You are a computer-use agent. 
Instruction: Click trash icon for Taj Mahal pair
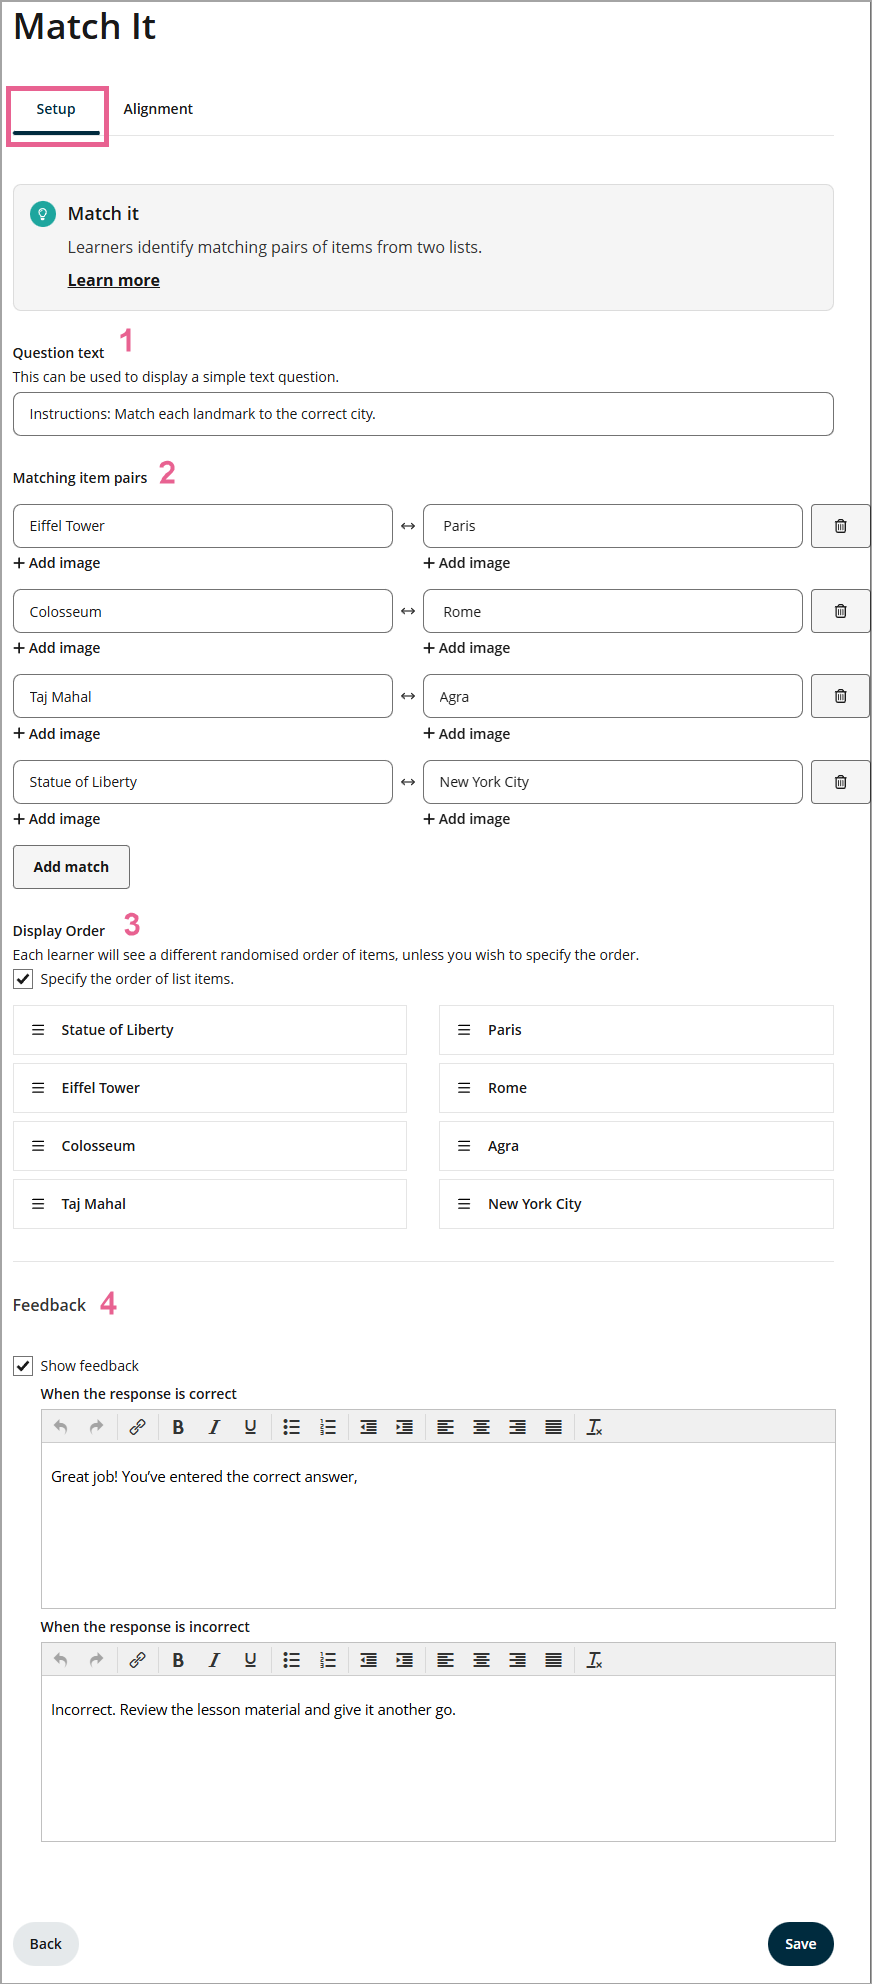pyautogui.click(x=840, y=696)
